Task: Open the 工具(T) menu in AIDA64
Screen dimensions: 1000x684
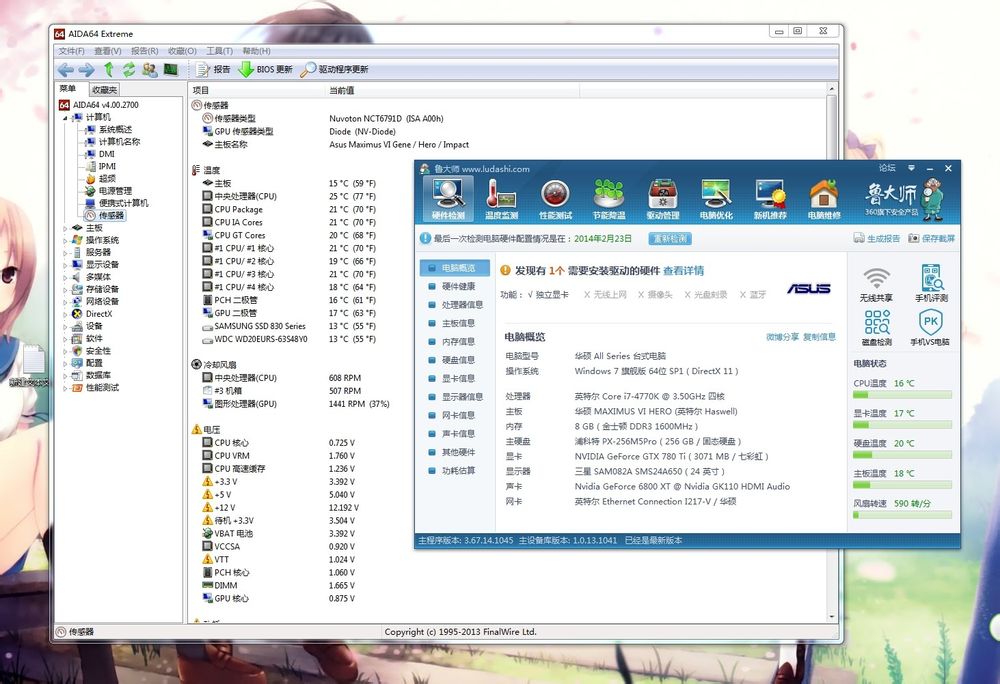Action: tap(219, 51)
